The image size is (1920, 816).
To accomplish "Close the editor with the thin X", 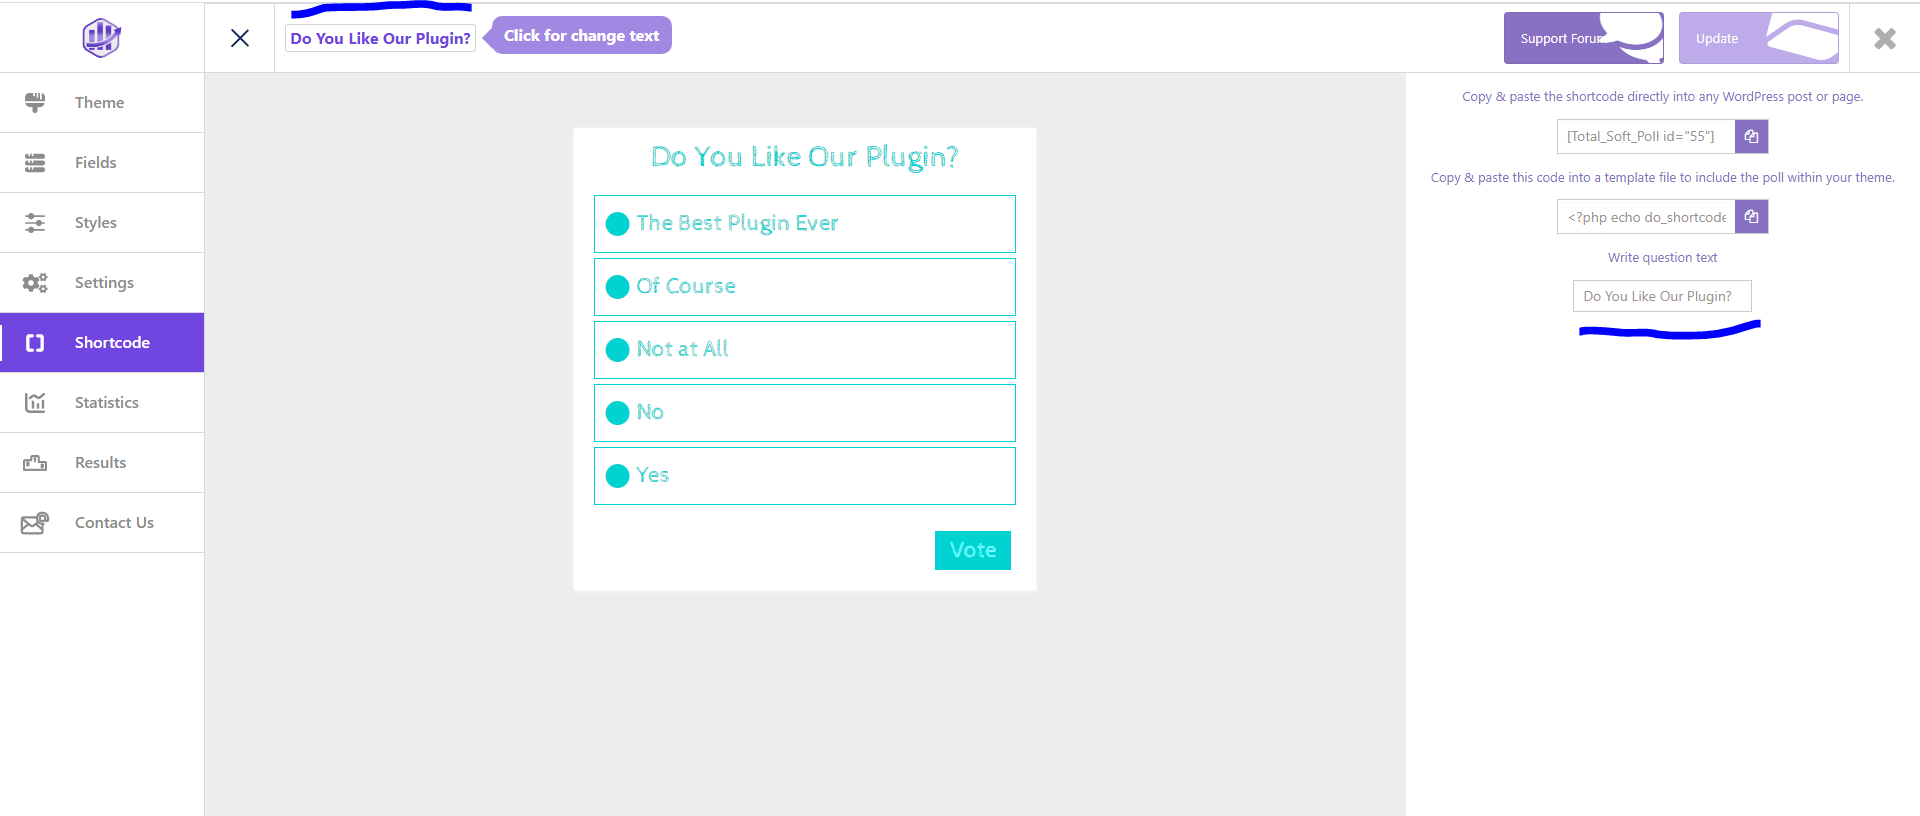I will click(x=240, y=38).
